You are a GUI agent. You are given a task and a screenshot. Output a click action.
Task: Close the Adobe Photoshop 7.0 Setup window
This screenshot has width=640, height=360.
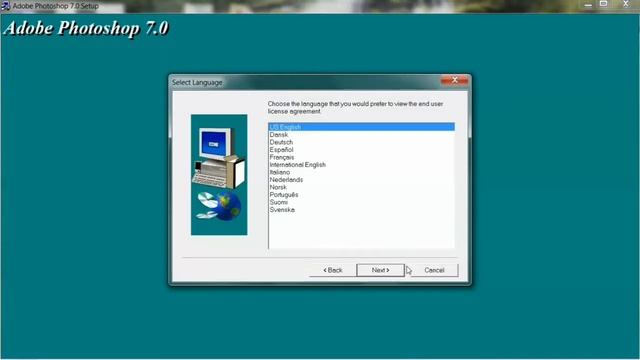pyautogui.click(x=626, y=4)
